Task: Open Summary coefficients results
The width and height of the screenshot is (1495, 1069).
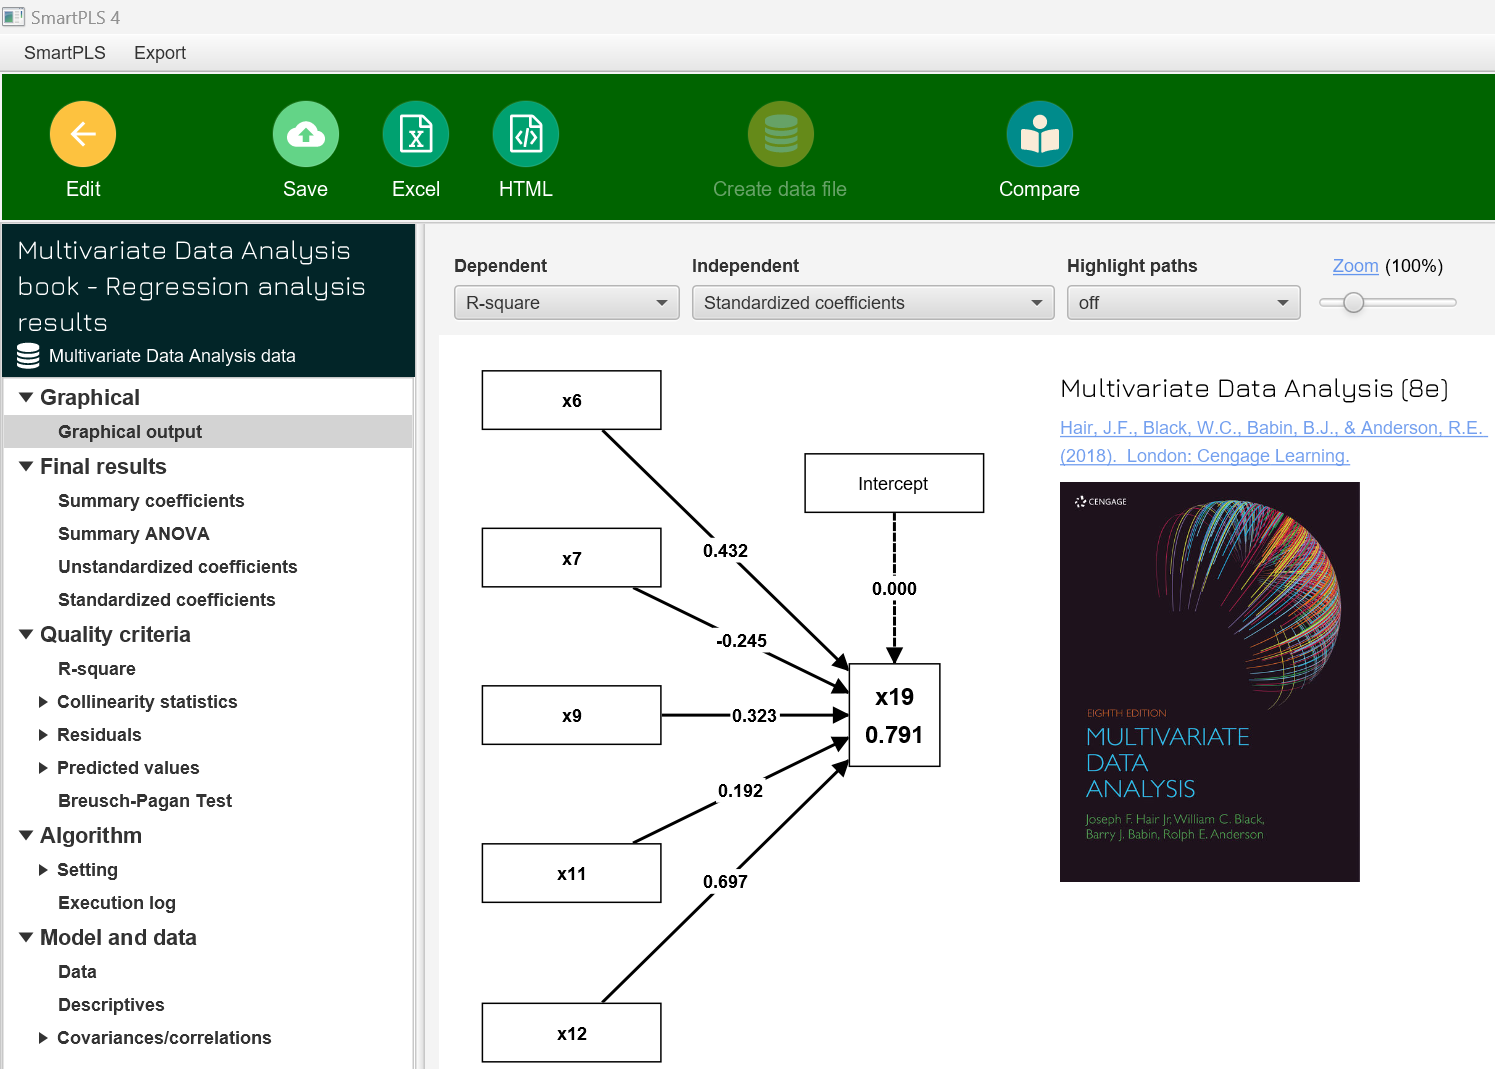Action: [x=151, y=501]
